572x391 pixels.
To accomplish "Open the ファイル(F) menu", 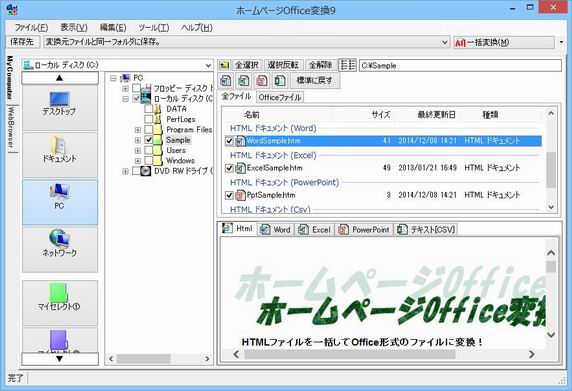I will click(x=31, y=27).
